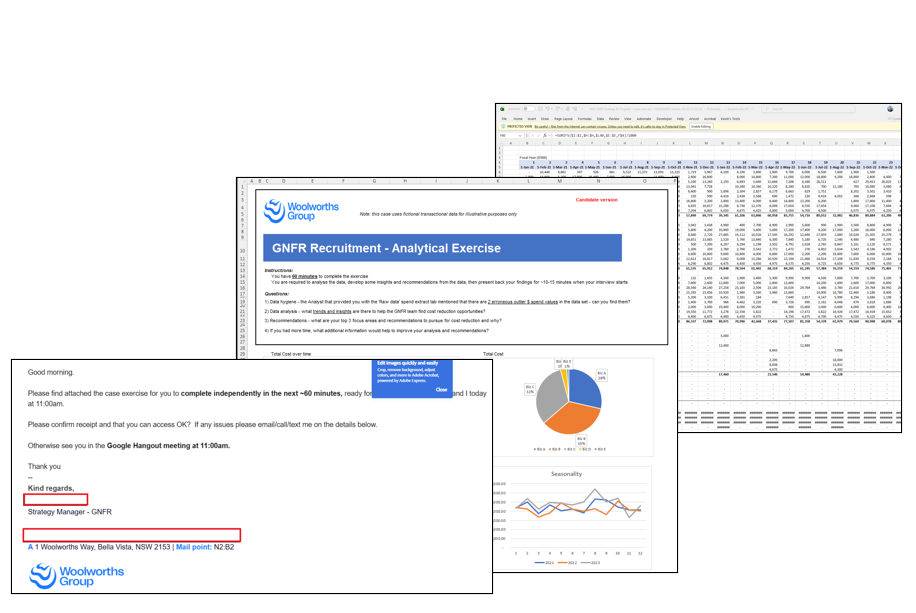Click the Insert Function fx icon
Viewport: 916px width, 613px height.
click(544, 136)
